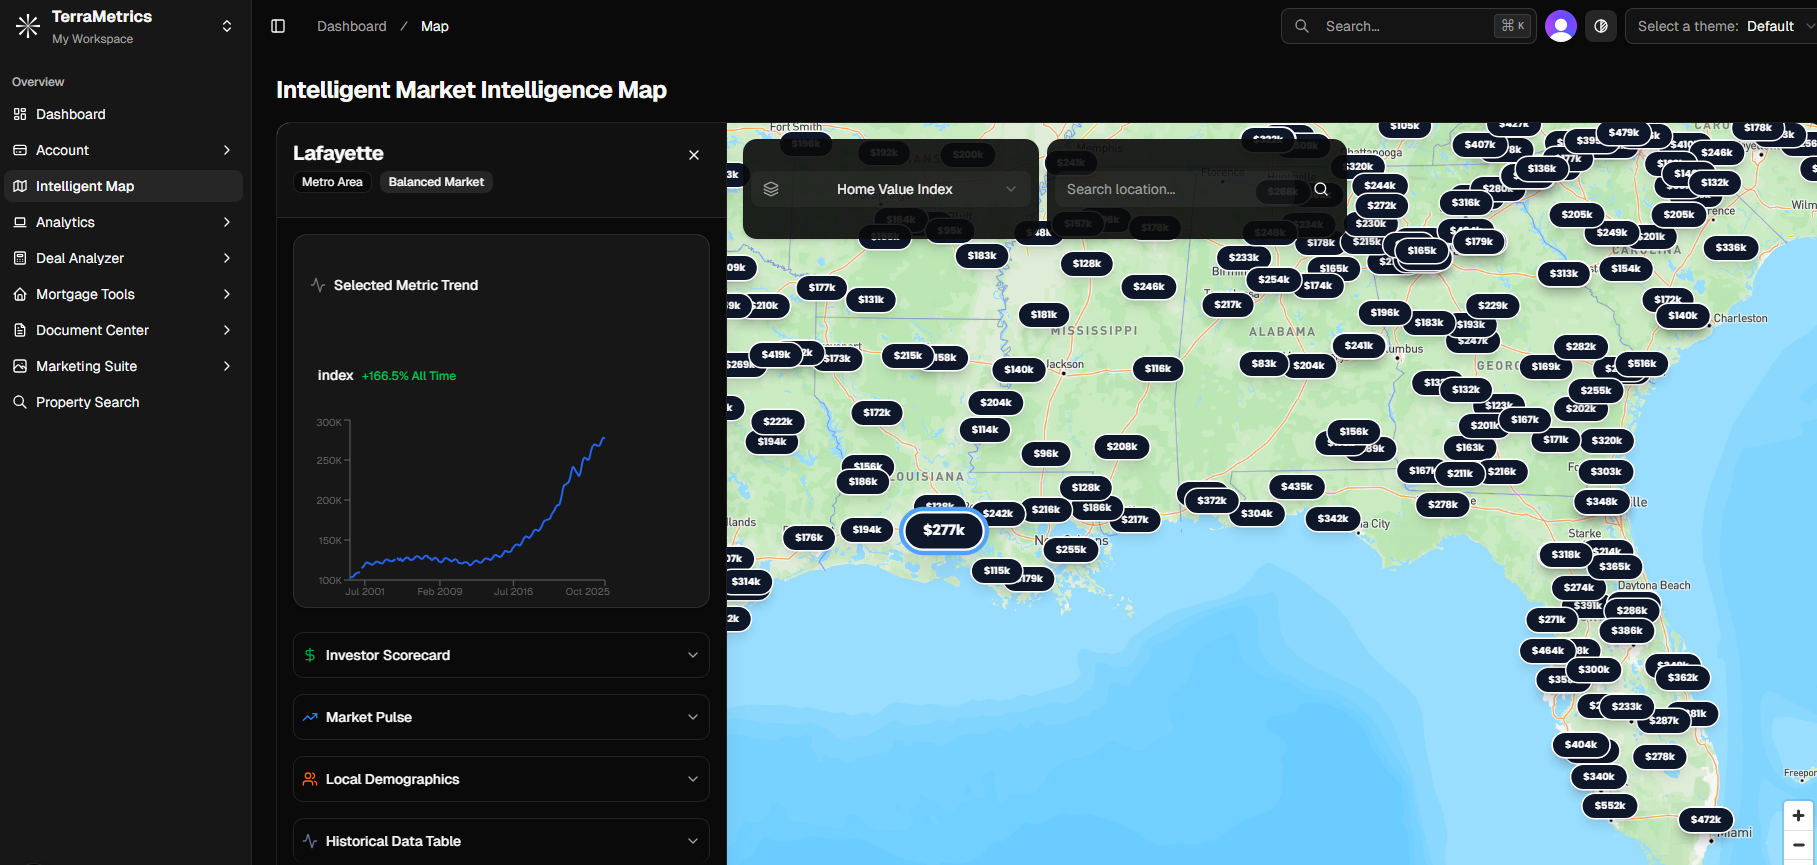Click the map location search magnifier
1817x865 pixels.
tap(1321, 189)
